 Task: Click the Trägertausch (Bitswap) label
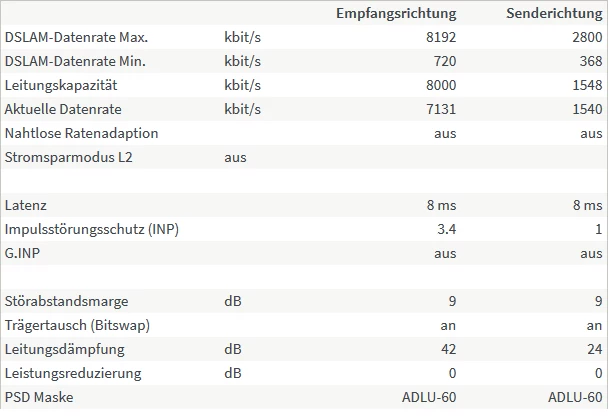tap(77, 326)
